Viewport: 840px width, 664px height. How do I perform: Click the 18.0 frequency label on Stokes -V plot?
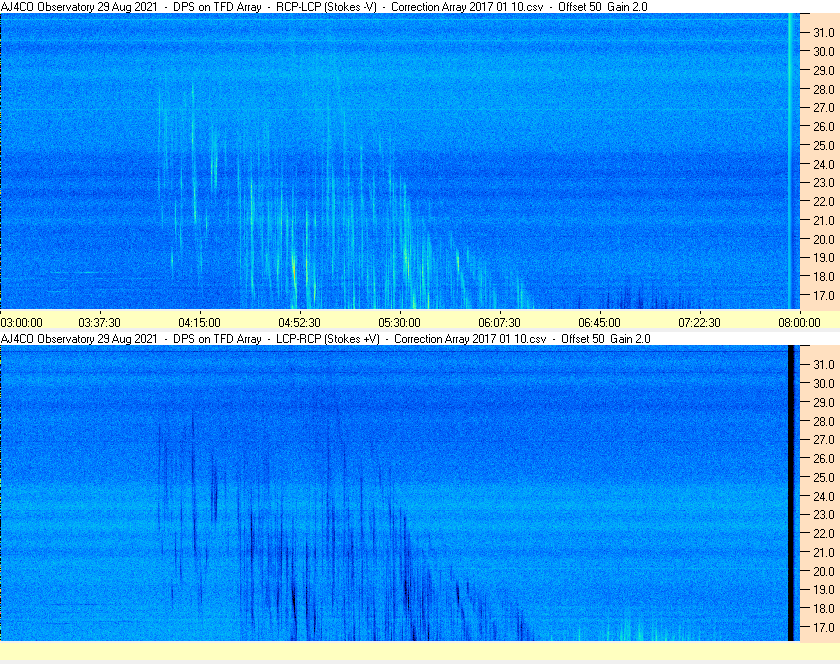pyautogui.click(x=824, y=277)
